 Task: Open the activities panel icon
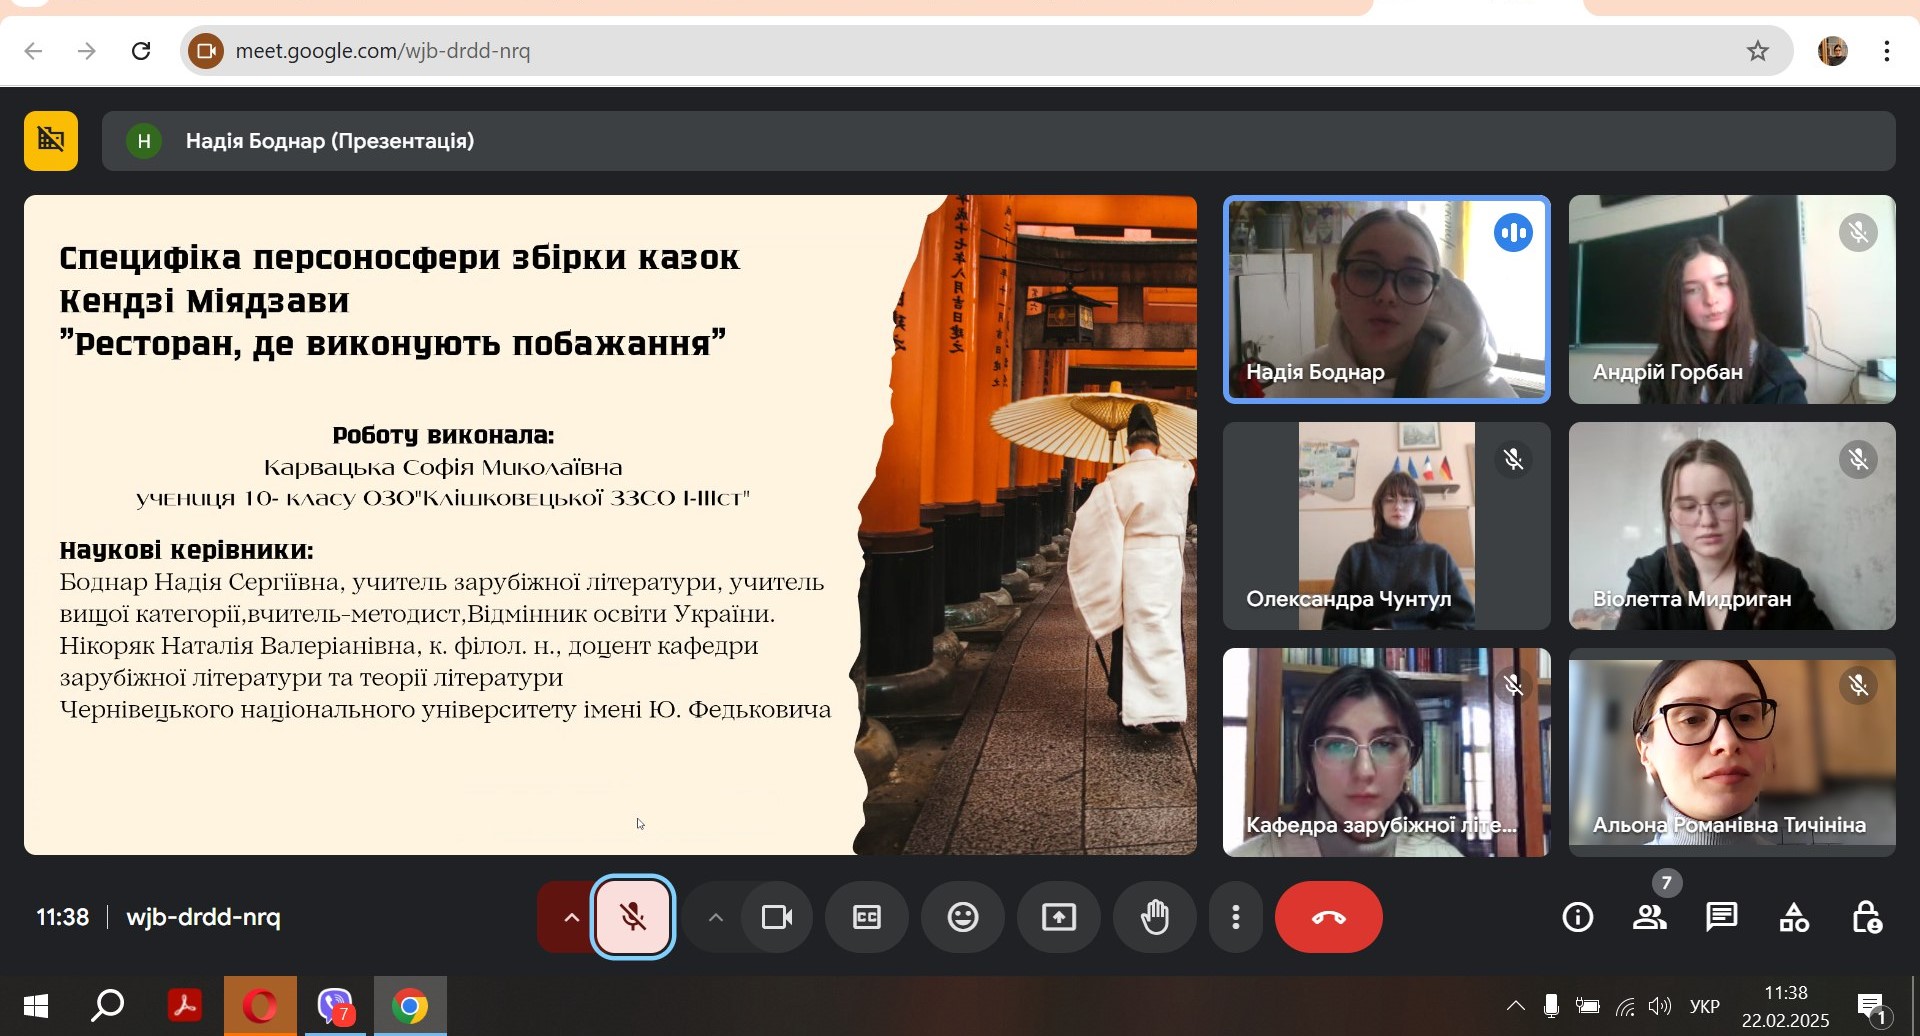(1794, 917)
